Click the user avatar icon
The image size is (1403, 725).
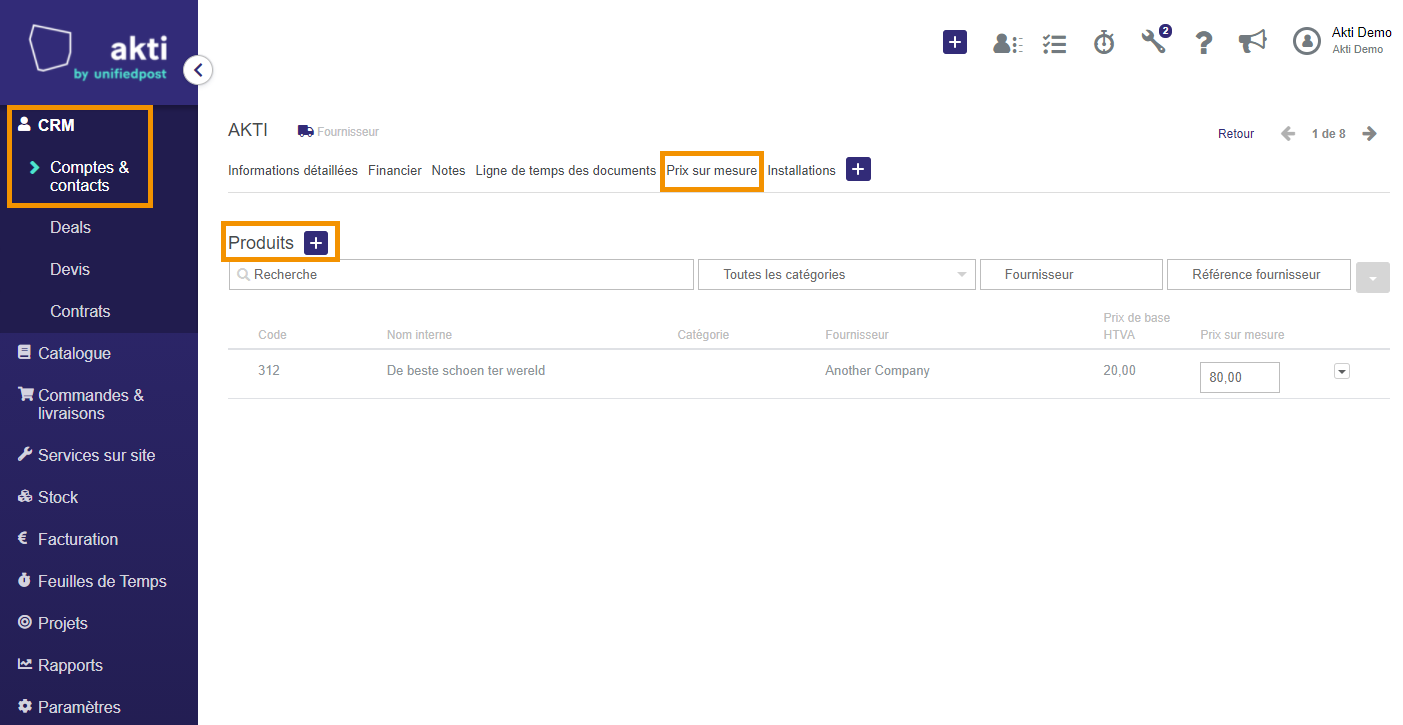coord(1307,41)
